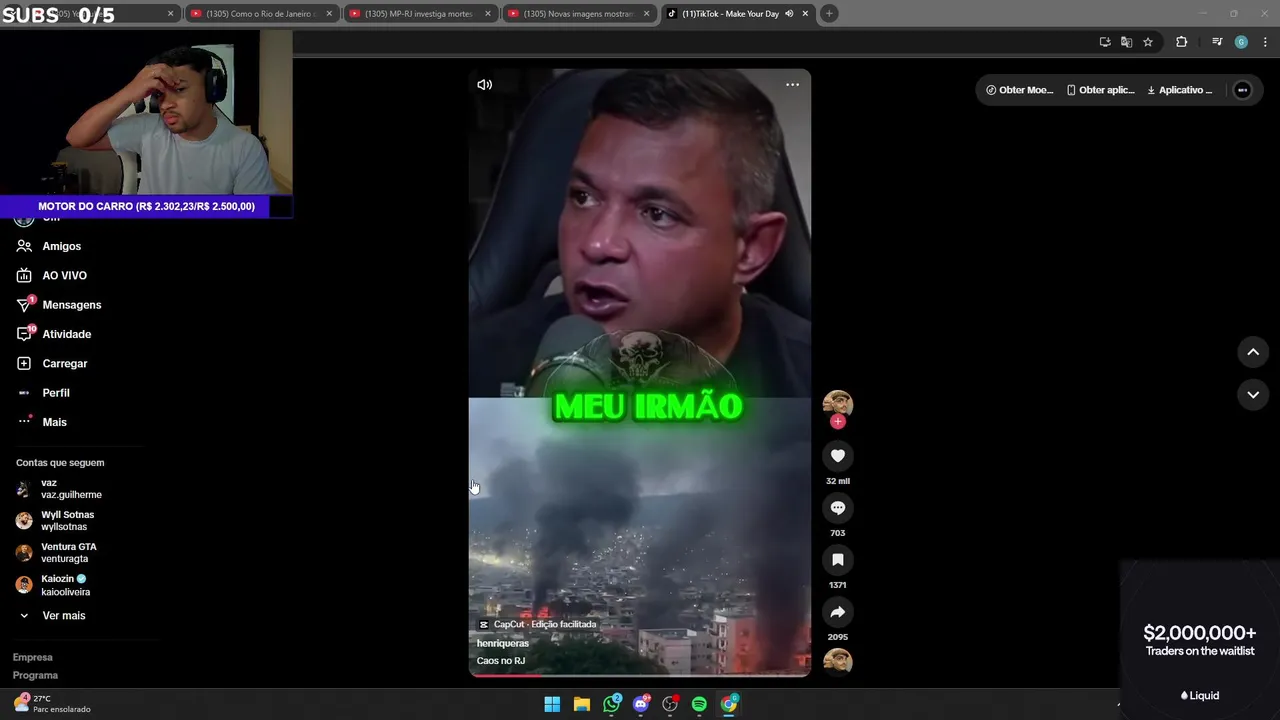Close the Novas imagens mostram tab
This screenshot has width=1280, height=720.
[x=646, y=14]
